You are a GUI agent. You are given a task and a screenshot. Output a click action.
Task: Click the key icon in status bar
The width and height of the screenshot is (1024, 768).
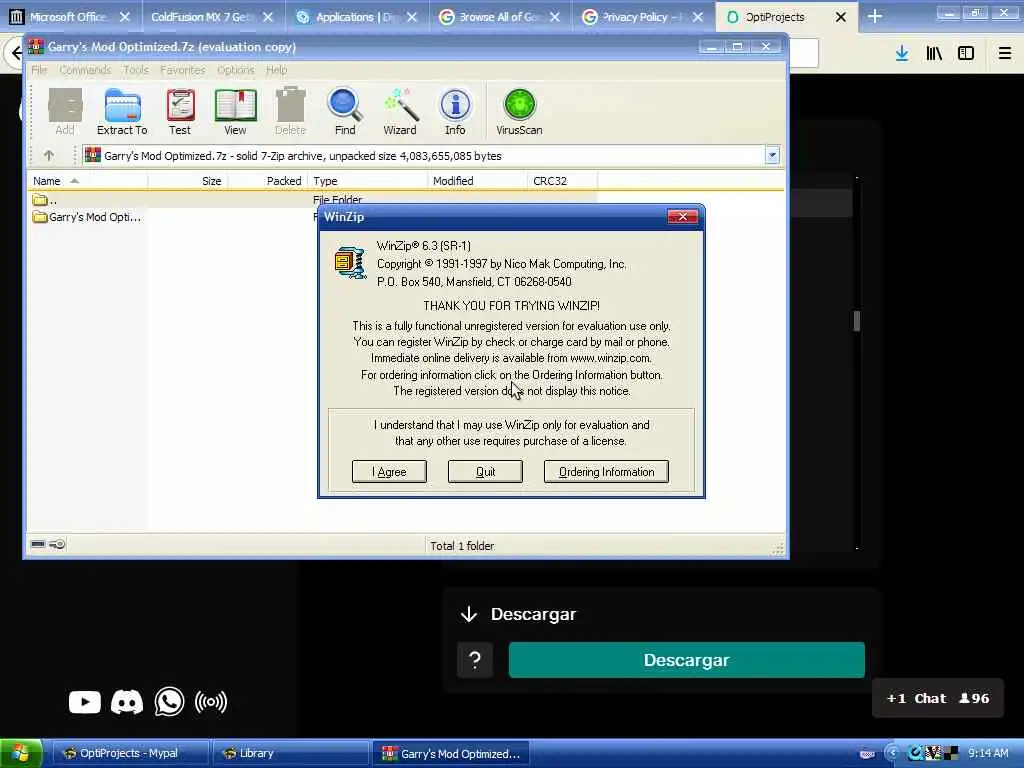pyautogui.click(x=57, y=544)
